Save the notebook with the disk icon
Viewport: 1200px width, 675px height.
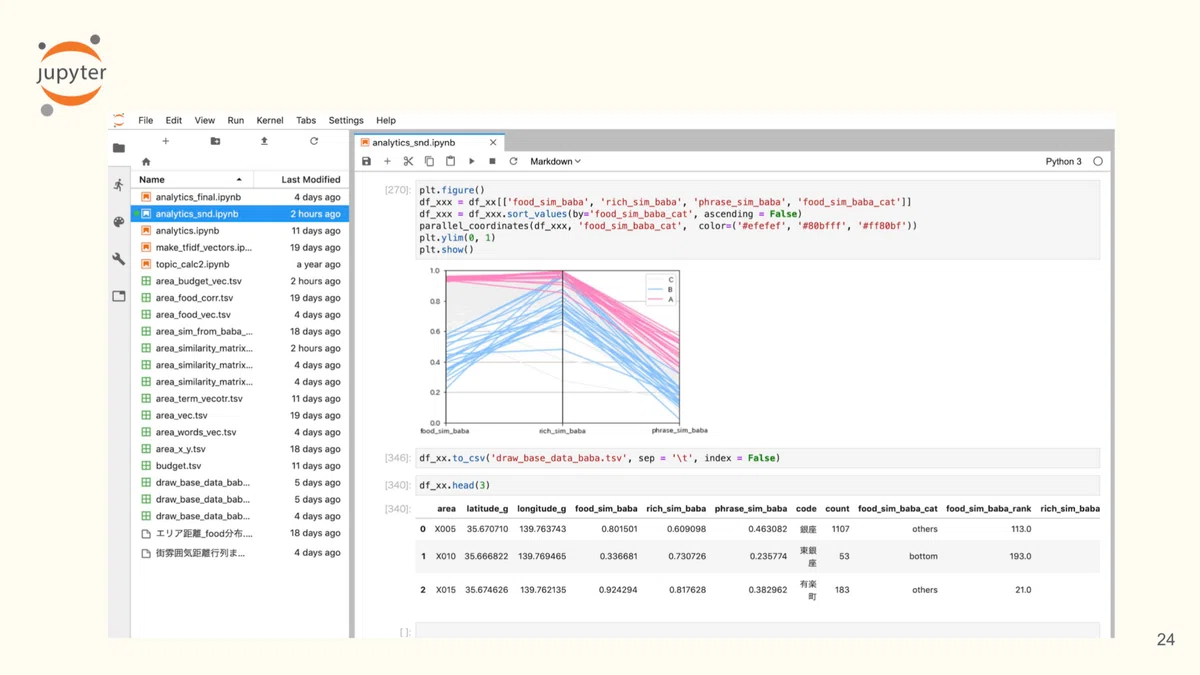click(x=367, y=161)
